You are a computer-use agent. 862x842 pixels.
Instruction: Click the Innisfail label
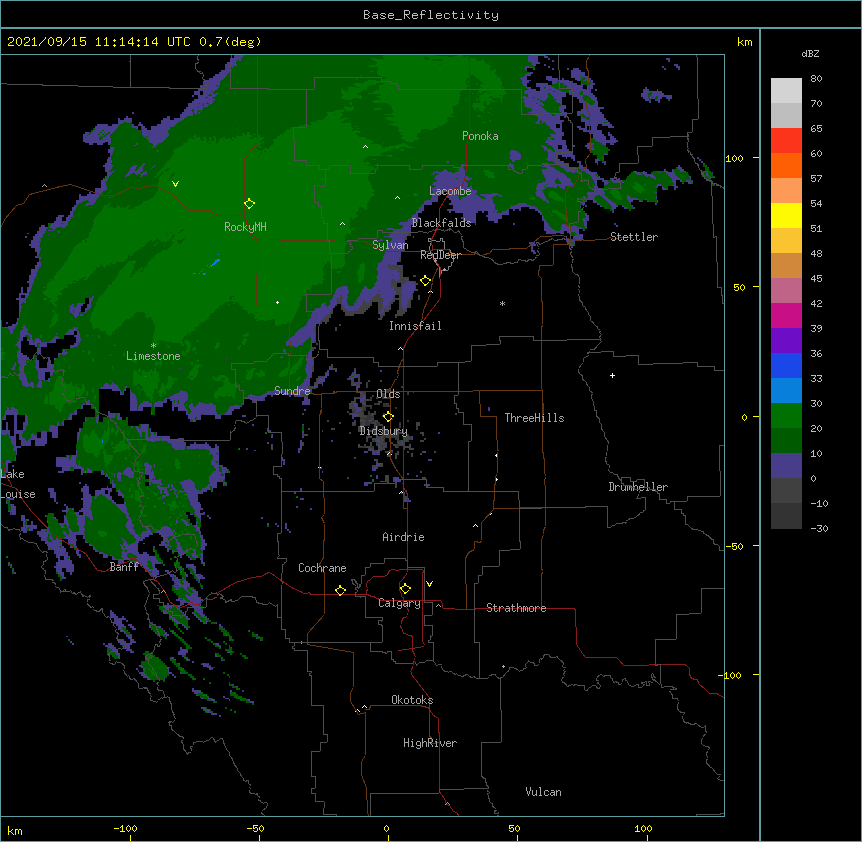click(x=415, y=326)
